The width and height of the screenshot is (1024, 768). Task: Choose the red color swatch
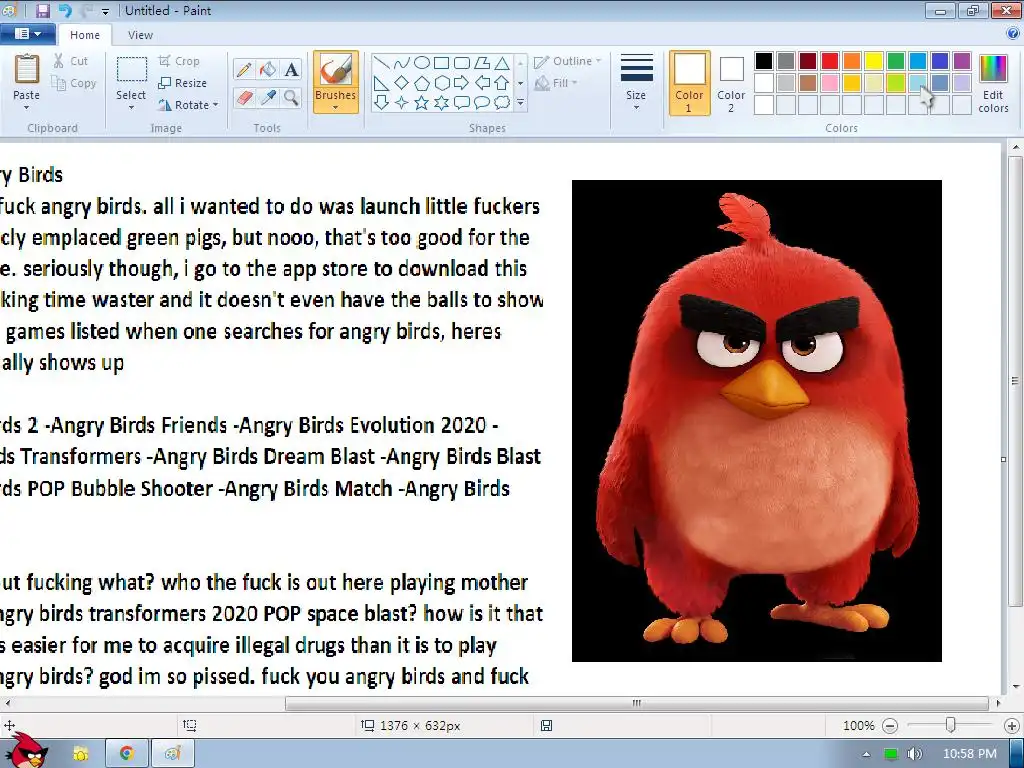[x=830, y=61]
